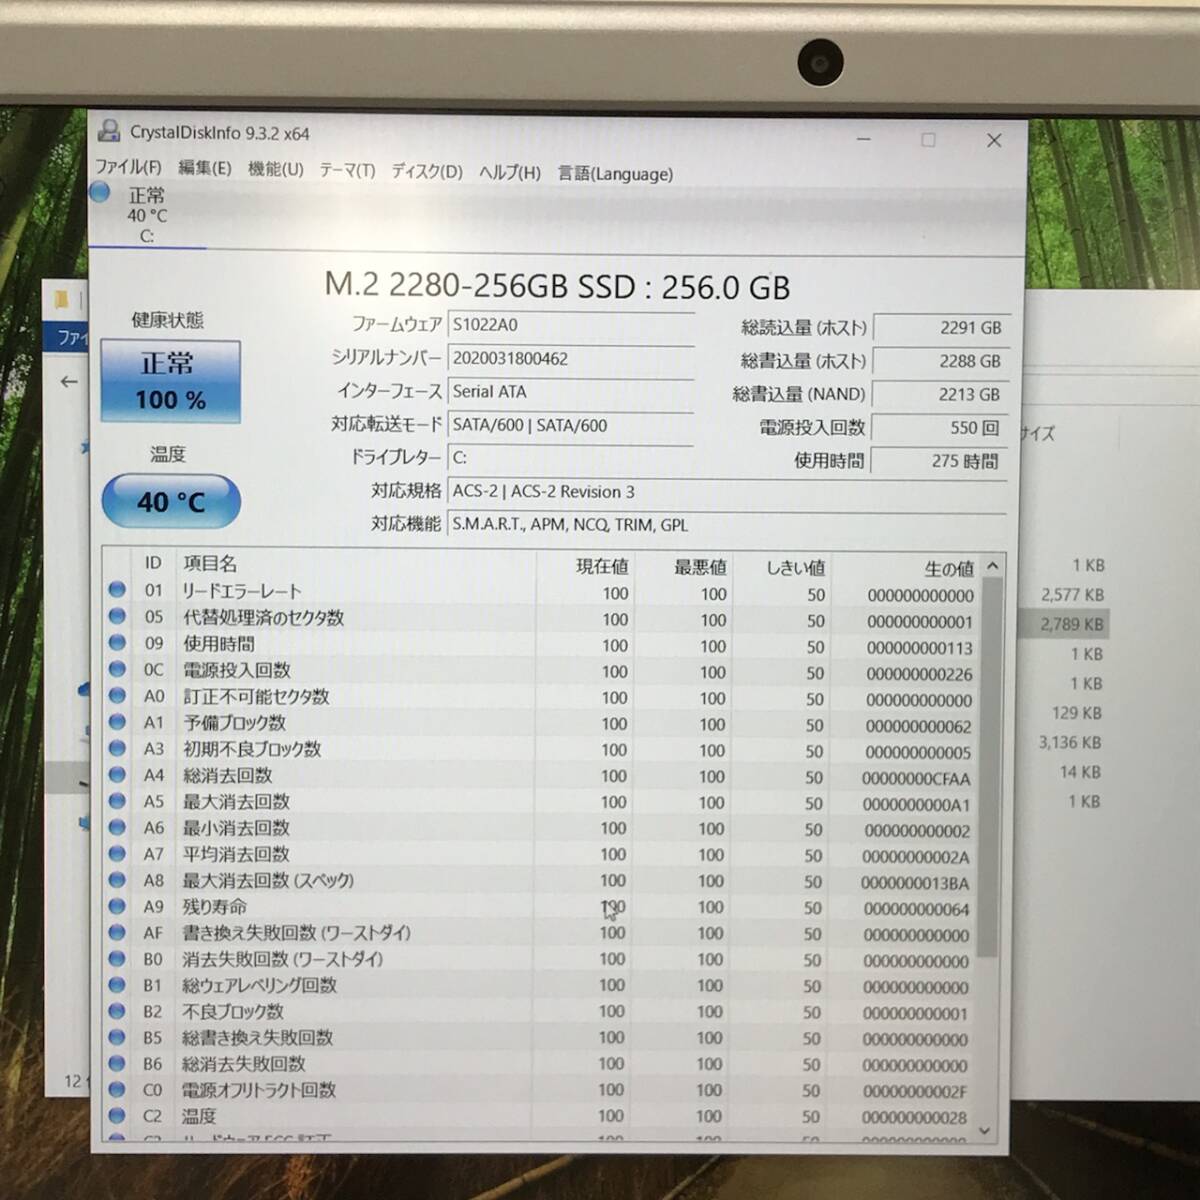Click the SMART list scroll up arrow

click(x=992, y=566)
